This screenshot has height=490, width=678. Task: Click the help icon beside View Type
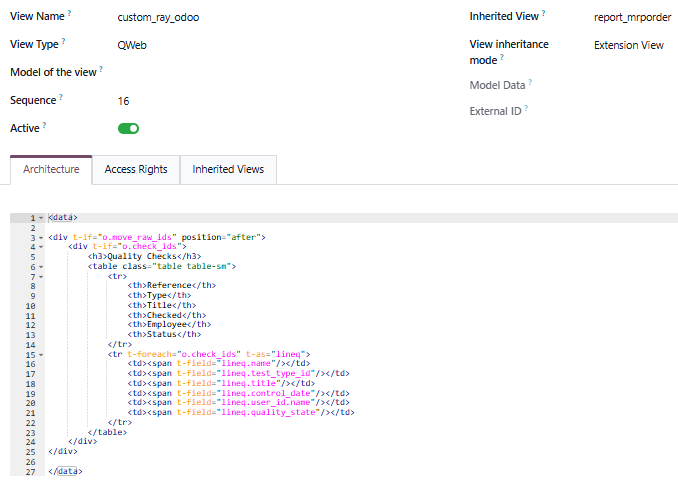click(64, 41)
